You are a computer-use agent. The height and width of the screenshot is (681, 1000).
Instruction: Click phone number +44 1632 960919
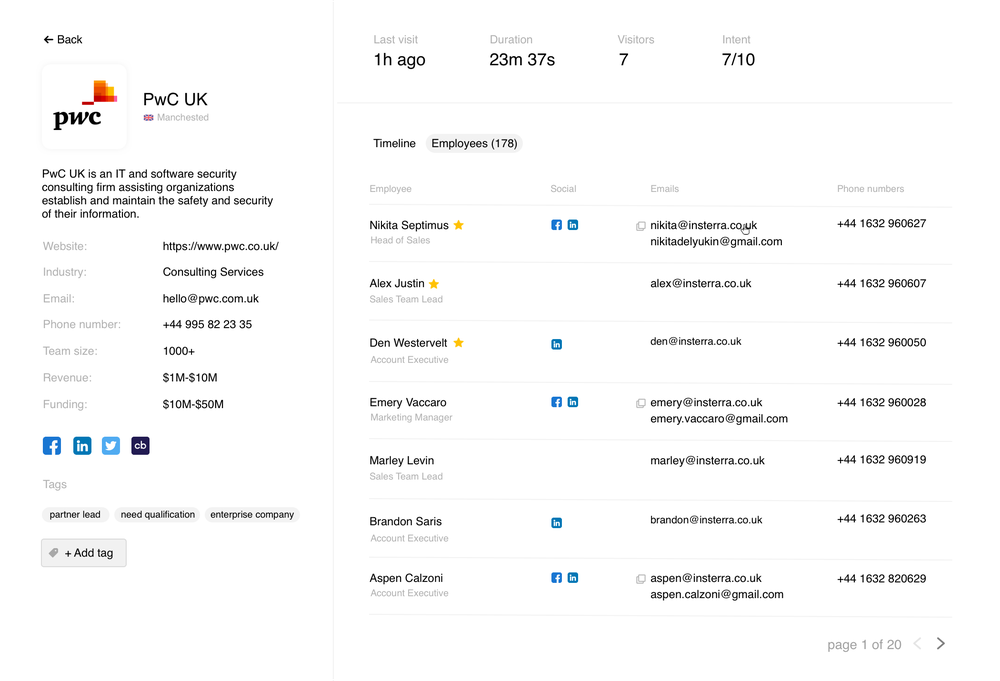881,459
